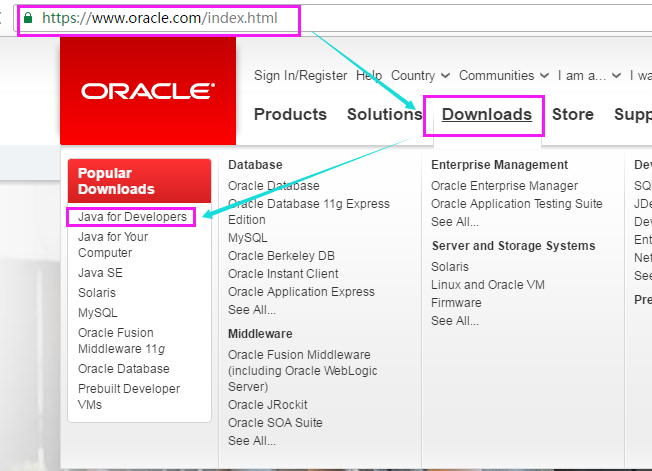Image resolution: width=652 pixels, height=471 pixels.
Task: Click the Popular Downloads header
Action: click(140, 181)
